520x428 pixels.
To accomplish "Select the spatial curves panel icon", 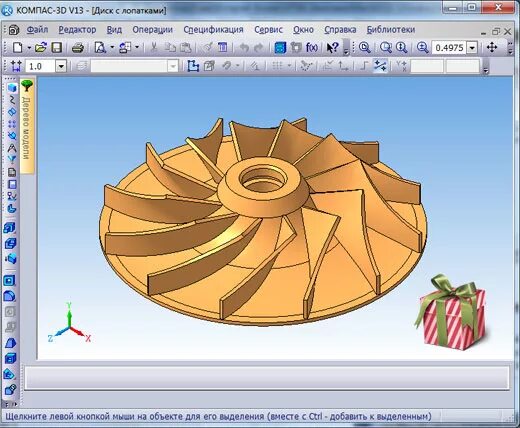I will pyautogui.click(x=12, y=100).
